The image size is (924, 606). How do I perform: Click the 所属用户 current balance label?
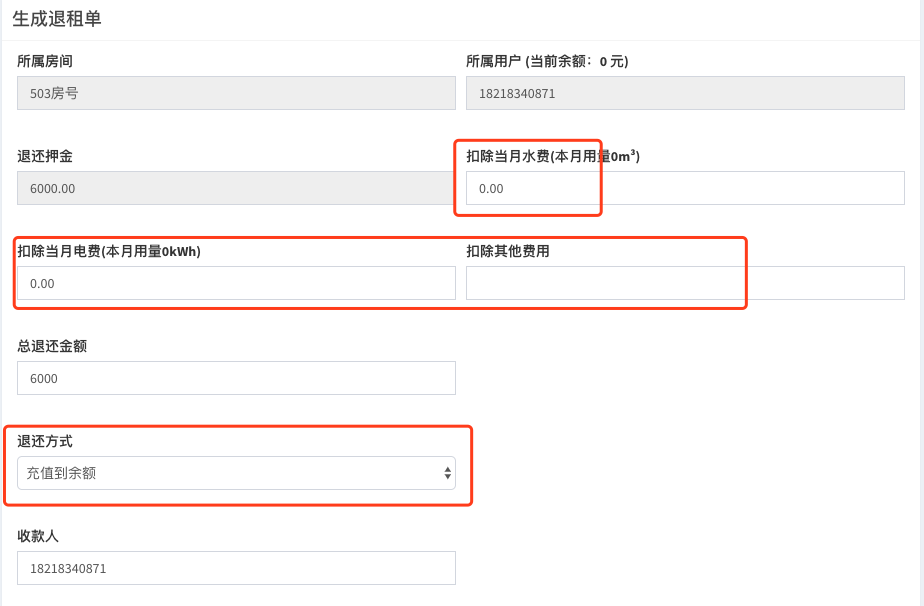point(547,61)
